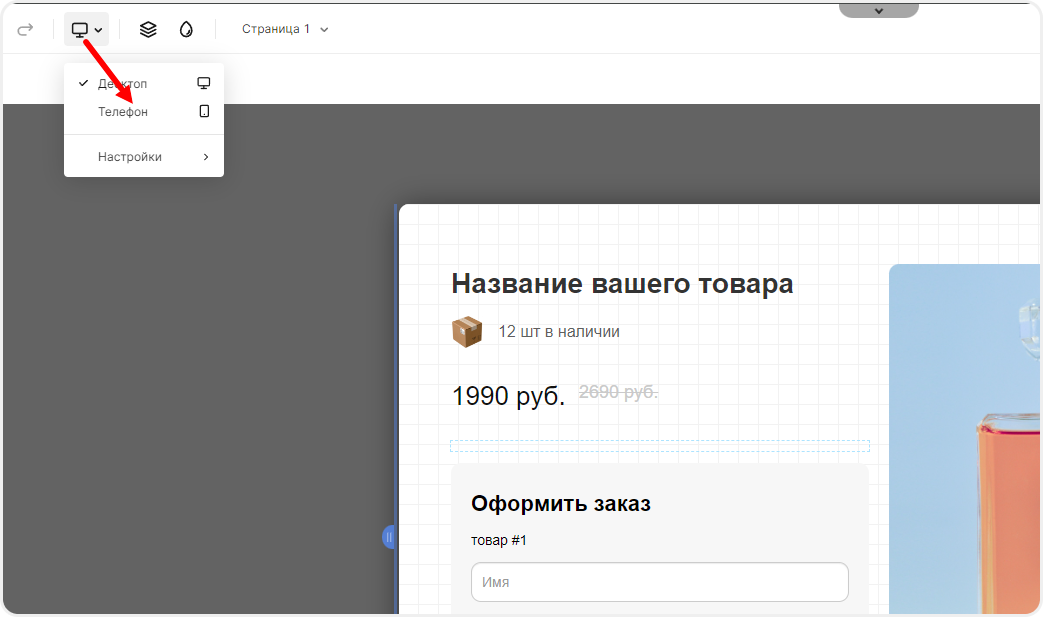Select the Десктоп view option
Screen dimensions: 1043x617
(x=144, y=84)
